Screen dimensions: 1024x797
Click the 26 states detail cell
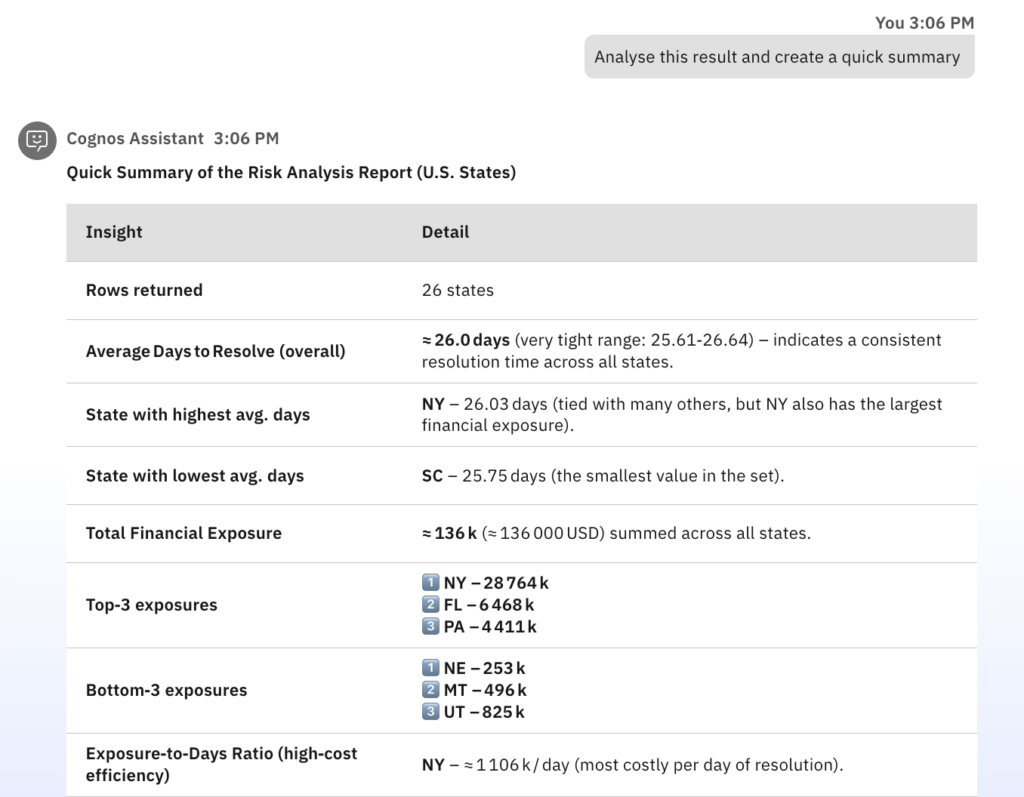457,290
